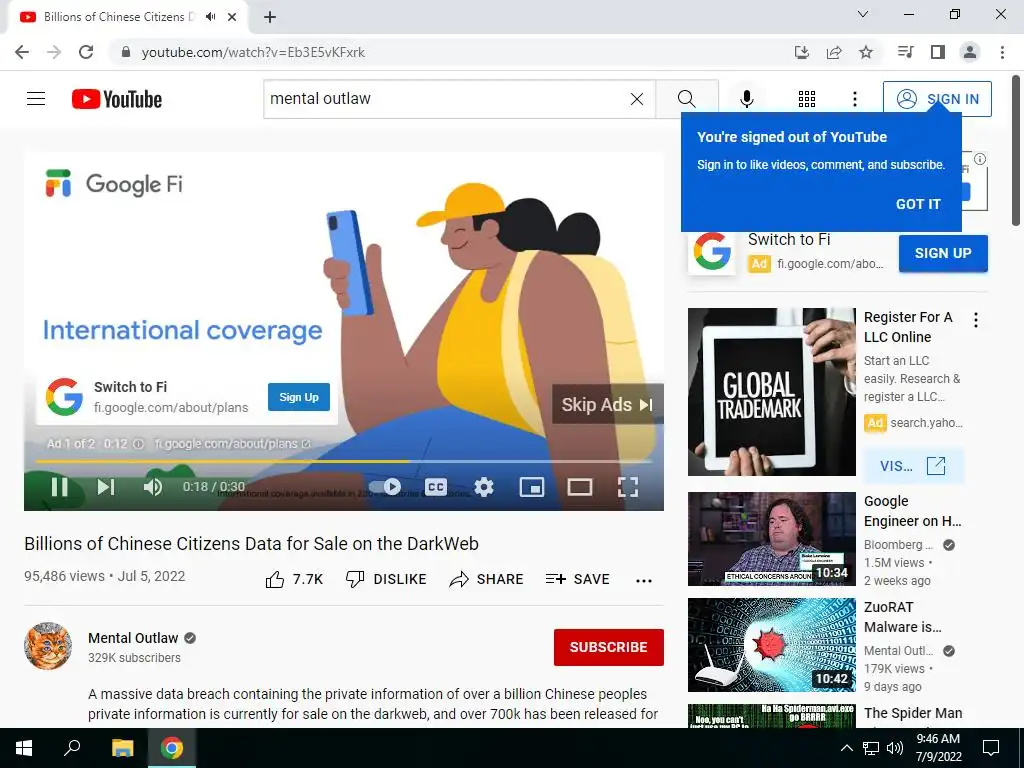Mute the video player volume
This screenshot has width=1024, height=768.
[153, 487]
